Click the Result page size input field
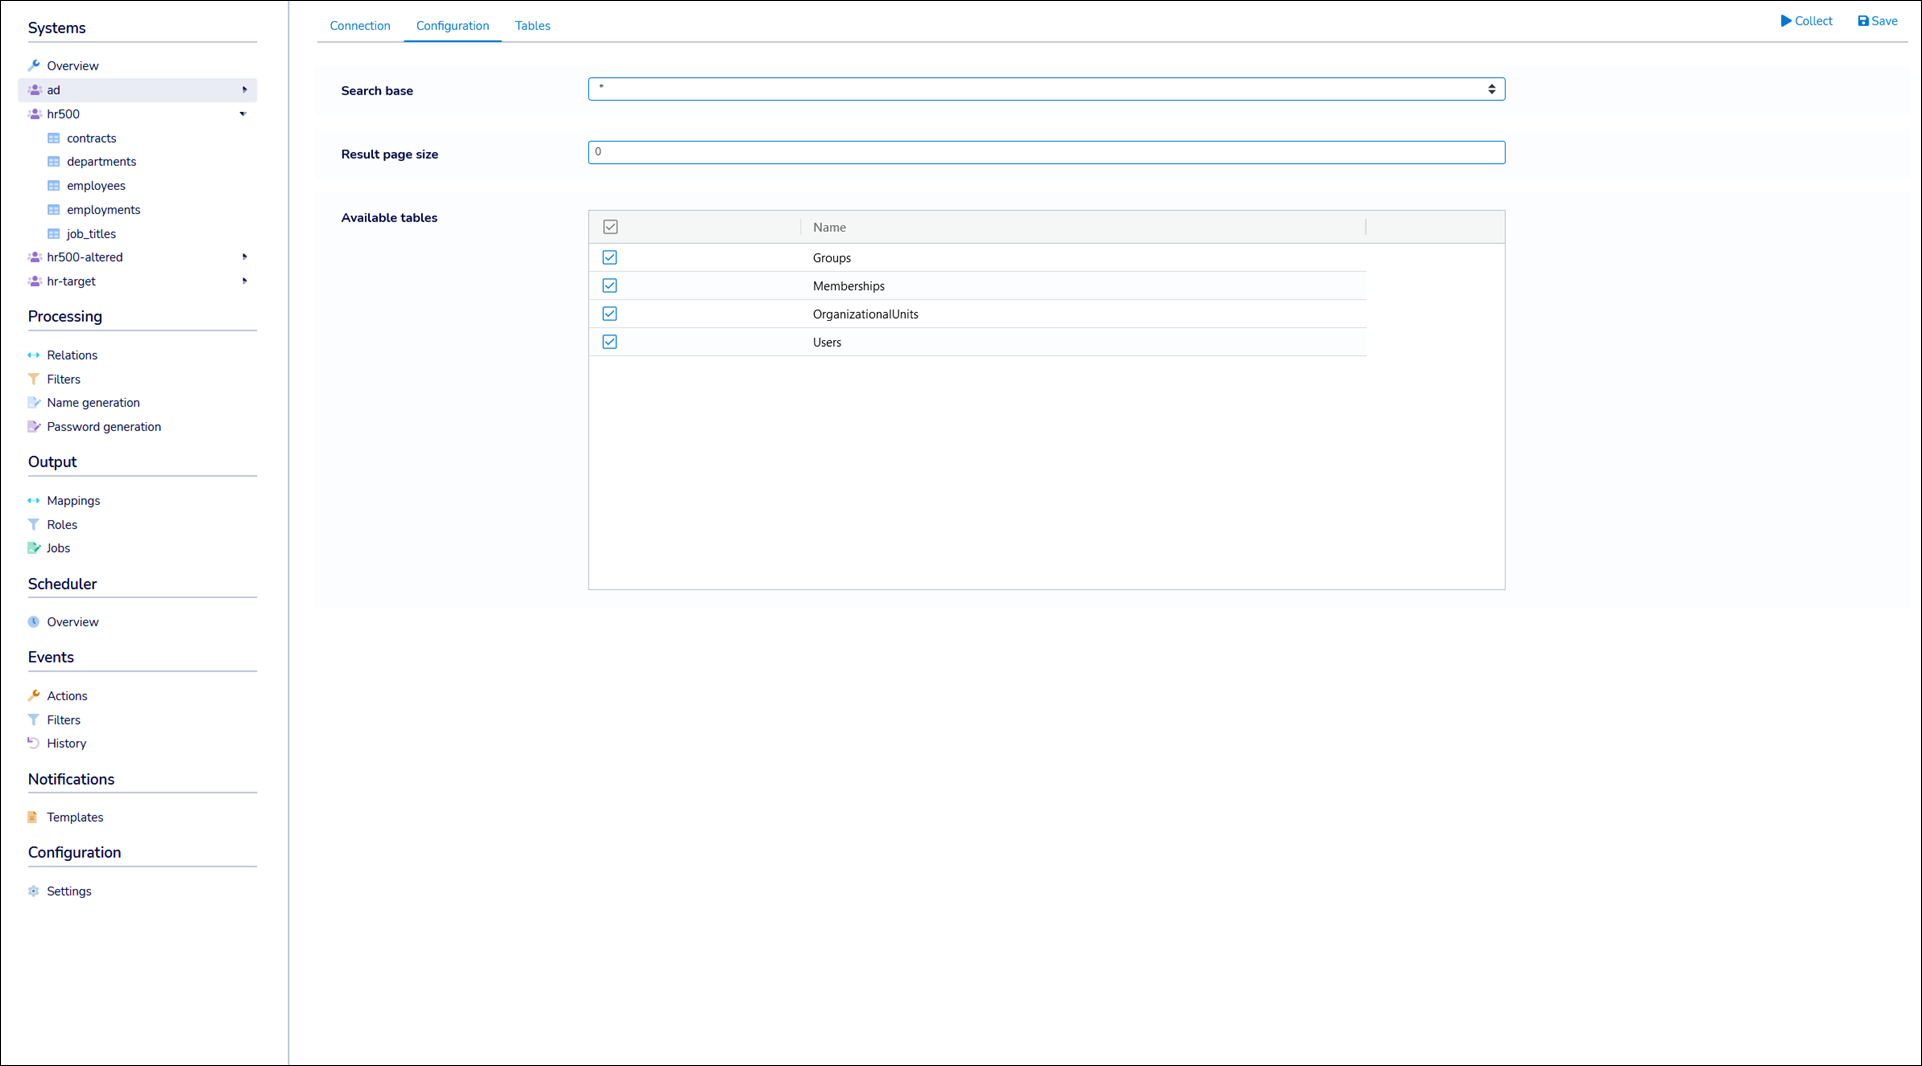1922x1066 pixels. tap(1046, 152)
